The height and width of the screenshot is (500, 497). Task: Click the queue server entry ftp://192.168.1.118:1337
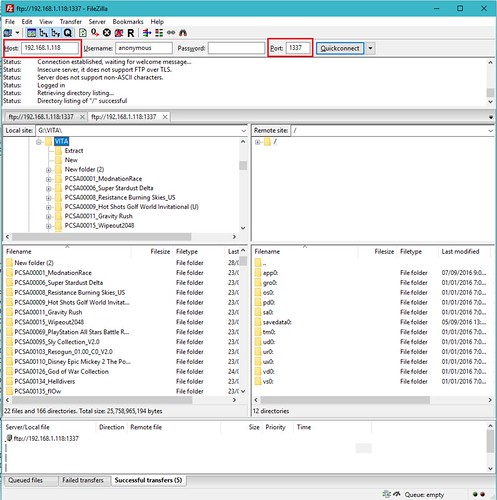[46, 439]
